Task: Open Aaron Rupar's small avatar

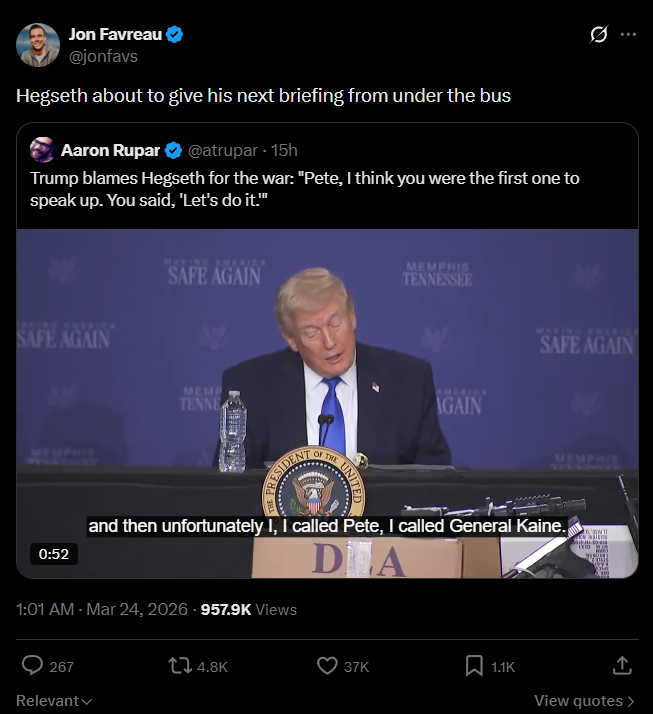Action: pyautogui.click(x=42, y=150)
